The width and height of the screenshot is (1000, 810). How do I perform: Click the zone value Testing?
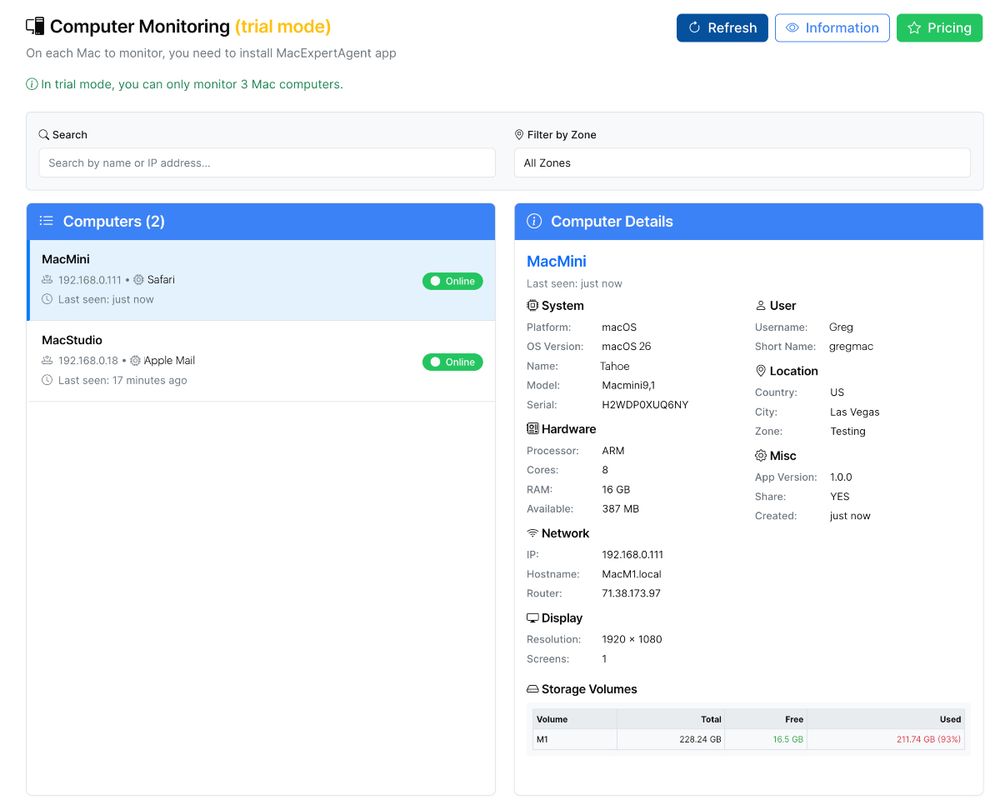848,431
